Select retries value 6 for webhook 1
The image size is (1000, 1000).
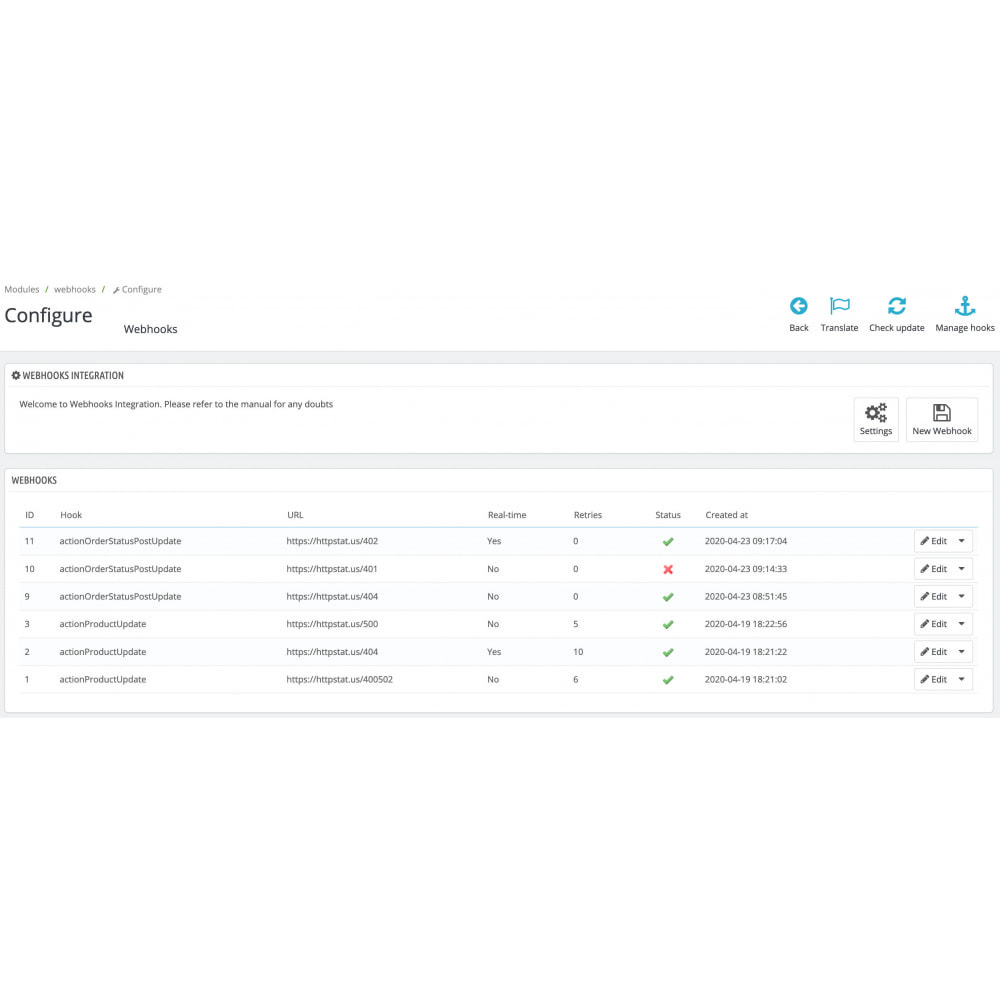coord(575,679)
